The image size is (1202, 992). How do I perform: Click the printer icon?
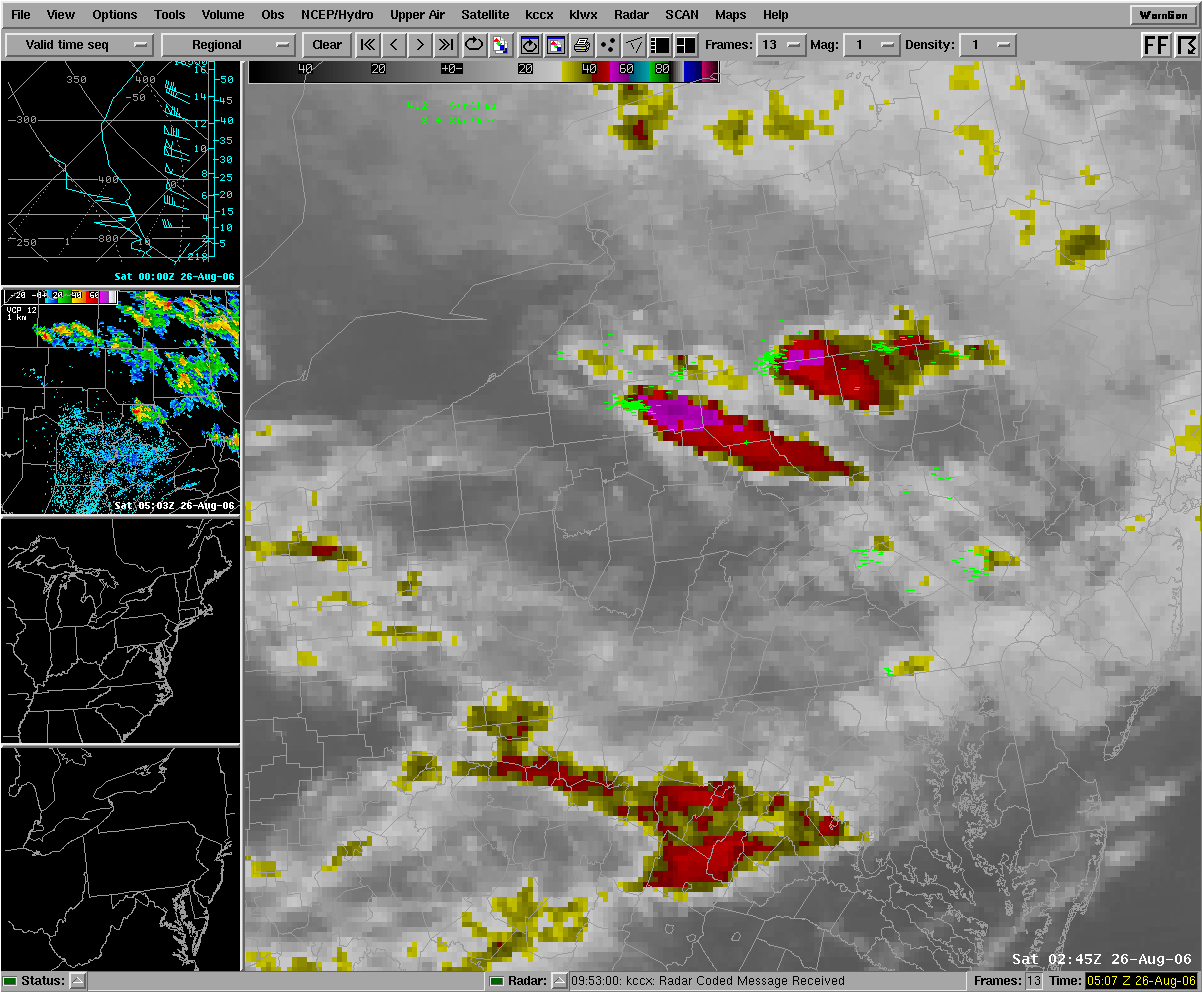(582, 45)
